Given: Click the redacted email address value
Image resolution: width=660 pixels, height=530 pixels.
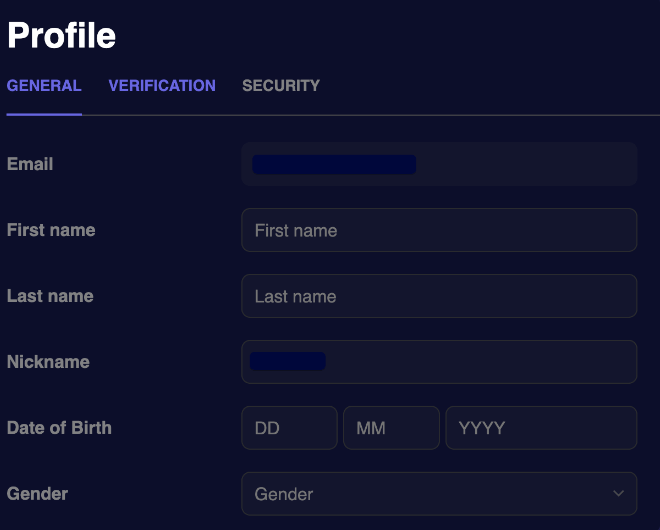Looking at the screenshot, I should (x=334, y=165).
